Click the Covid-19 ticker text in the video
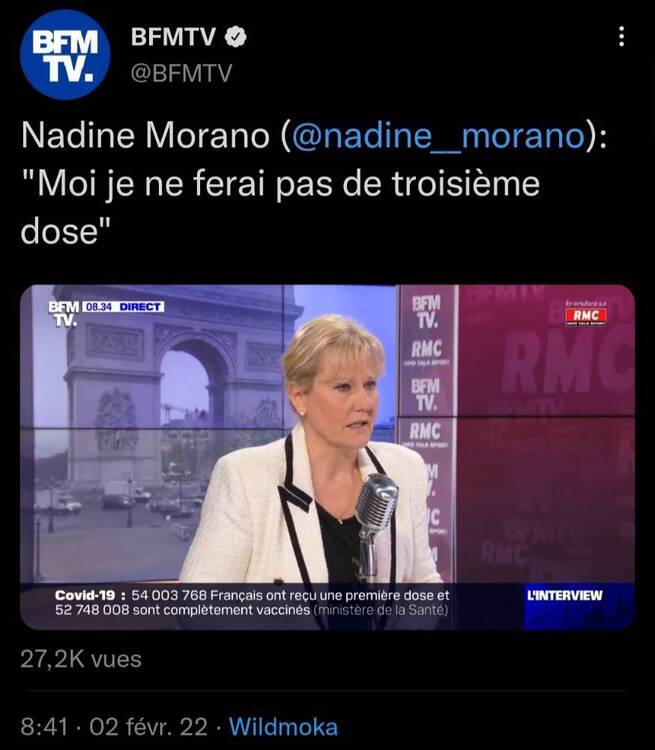 point(252,603)
